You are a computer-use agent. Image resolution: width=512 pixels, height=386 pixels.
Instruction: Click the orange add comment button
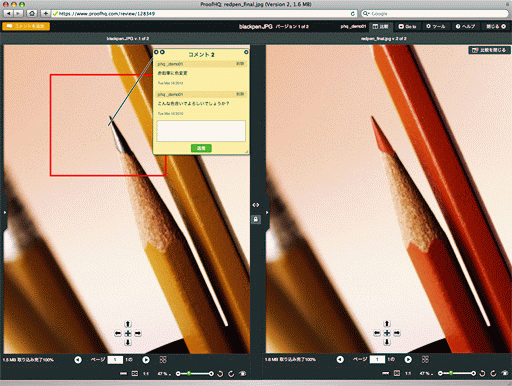click(26, 26)
